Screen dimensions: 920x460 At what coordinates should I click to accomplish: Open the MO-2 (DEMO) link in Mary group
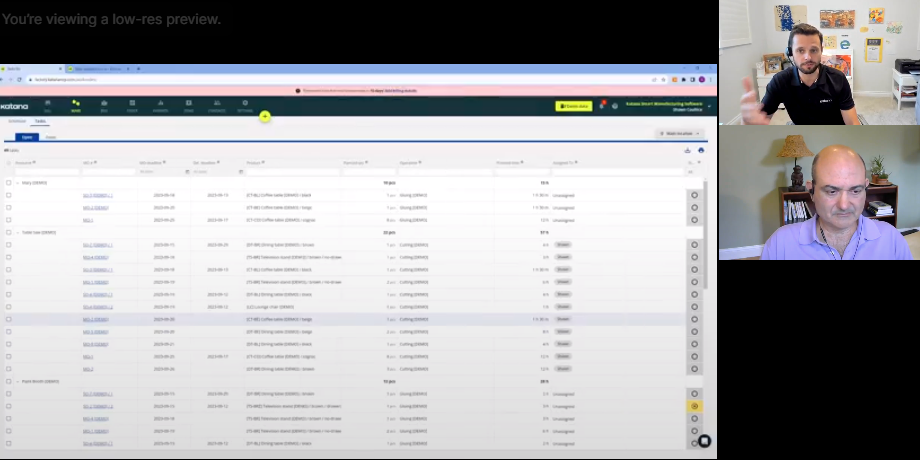tap(96, 208)
